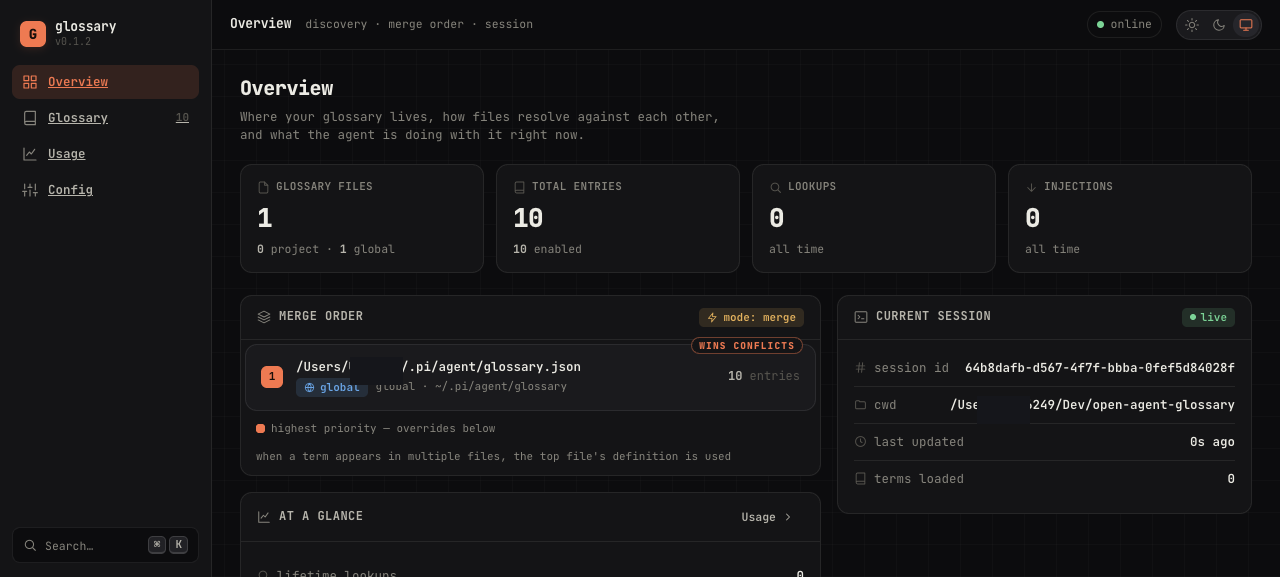Click the cwd path ending open-agent-glossary
1280x577 pixels.
point(1092,405)
